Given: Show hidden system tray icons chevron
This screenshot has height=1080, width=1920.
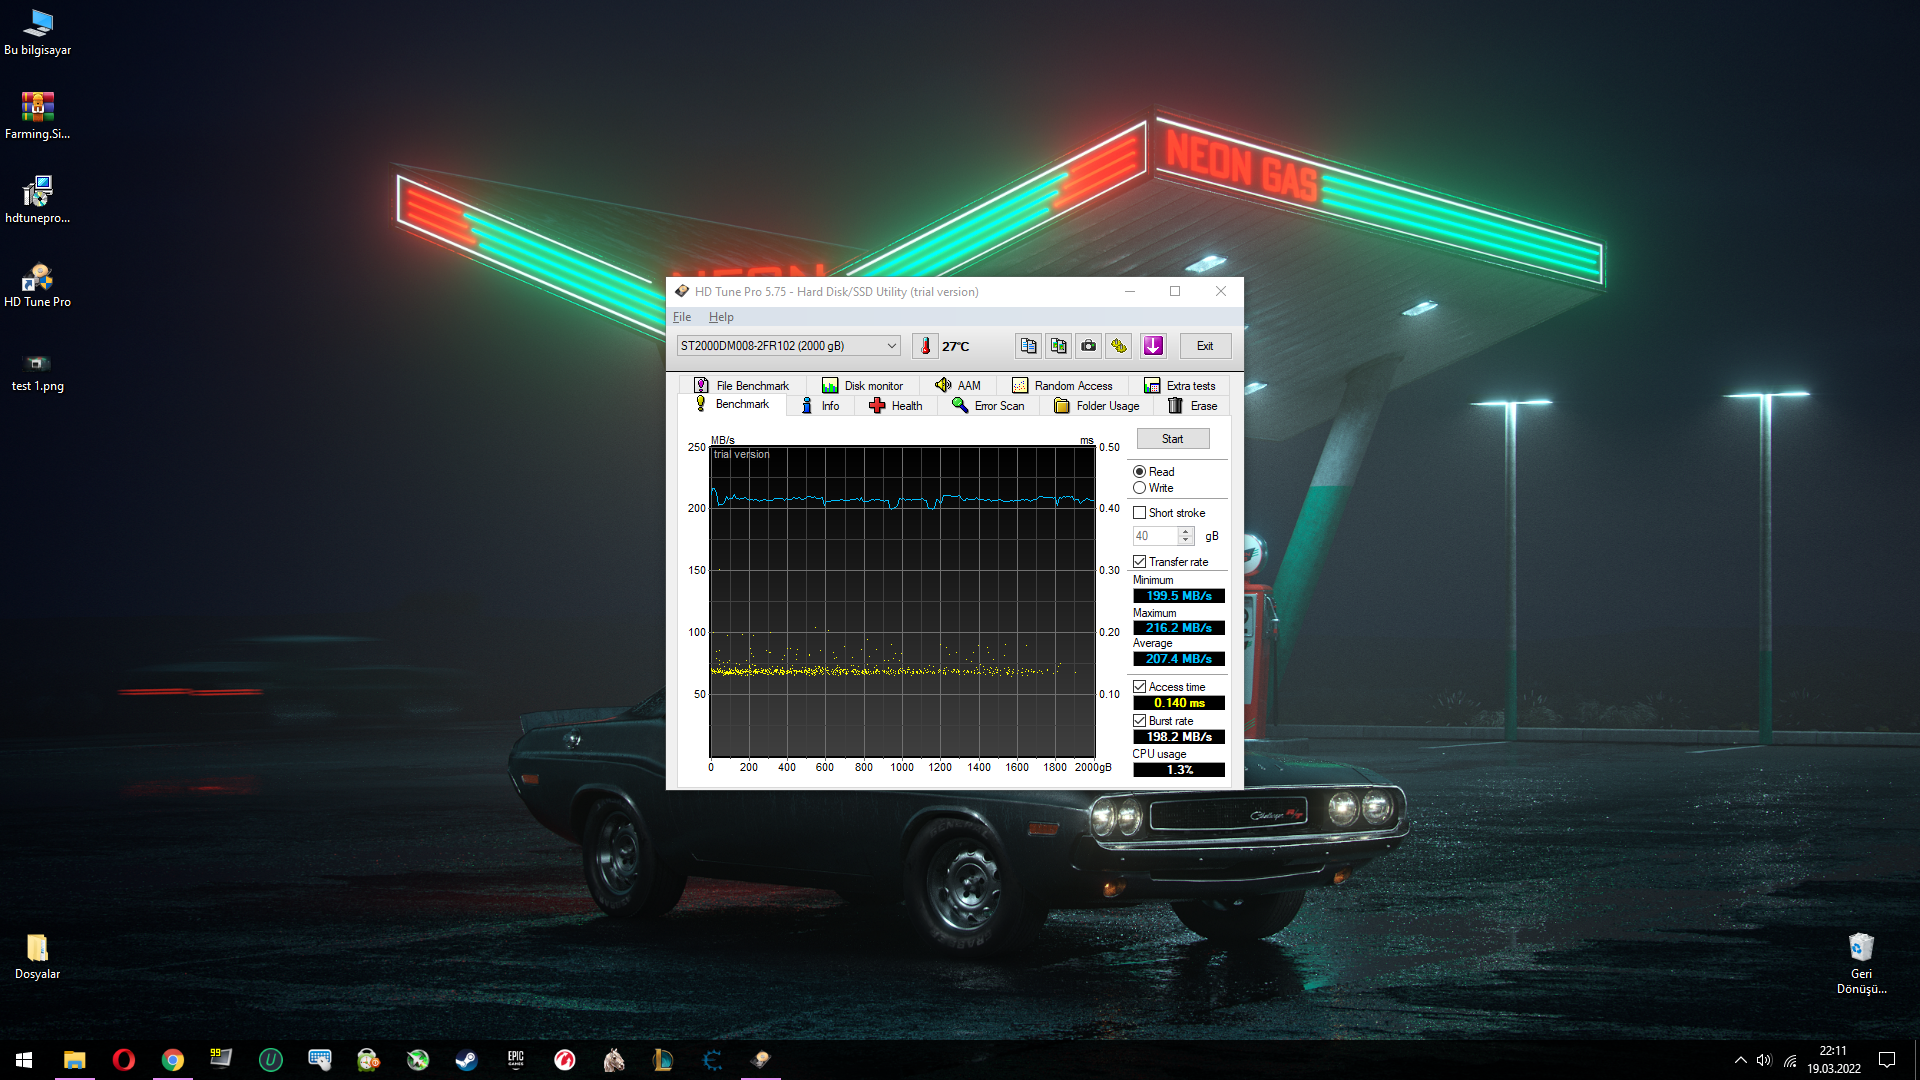Looking at the screenshot, I should [x=1740, y=1060].
